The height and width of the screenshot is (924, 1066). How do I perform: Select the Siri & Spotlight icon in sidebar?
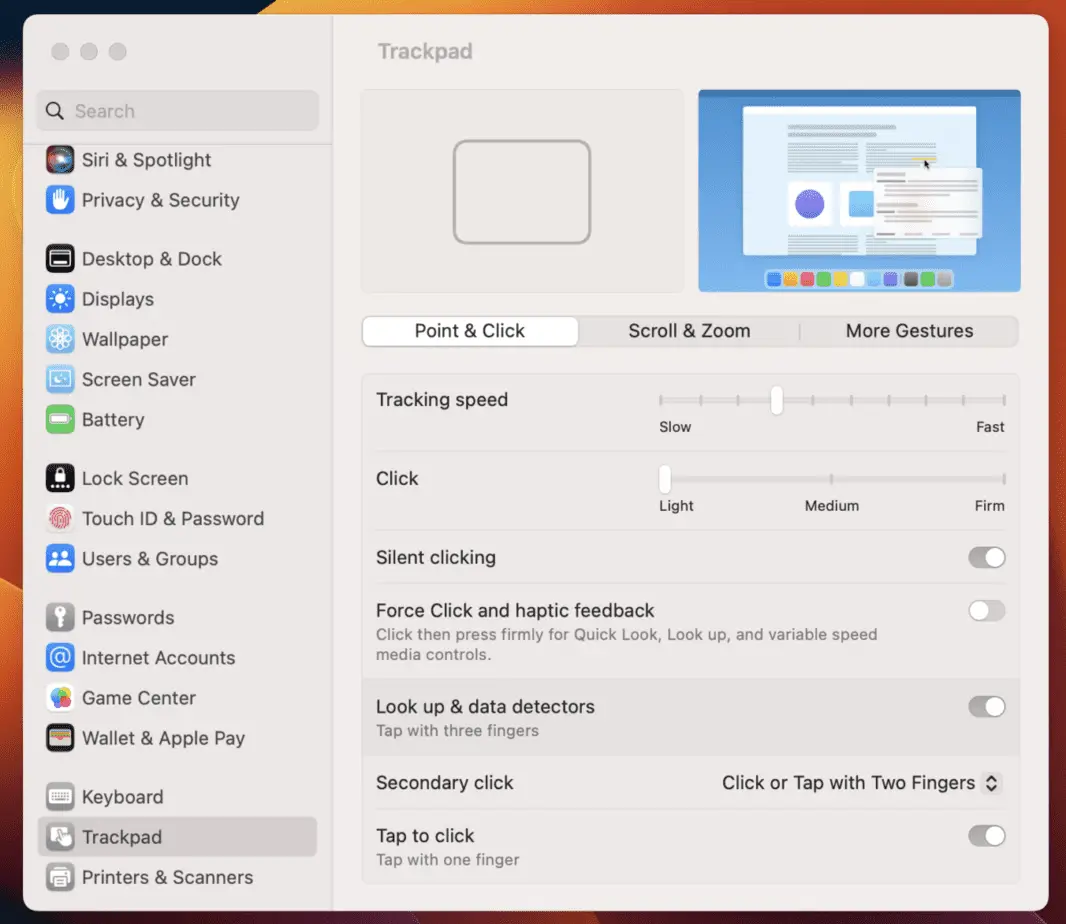59,160
